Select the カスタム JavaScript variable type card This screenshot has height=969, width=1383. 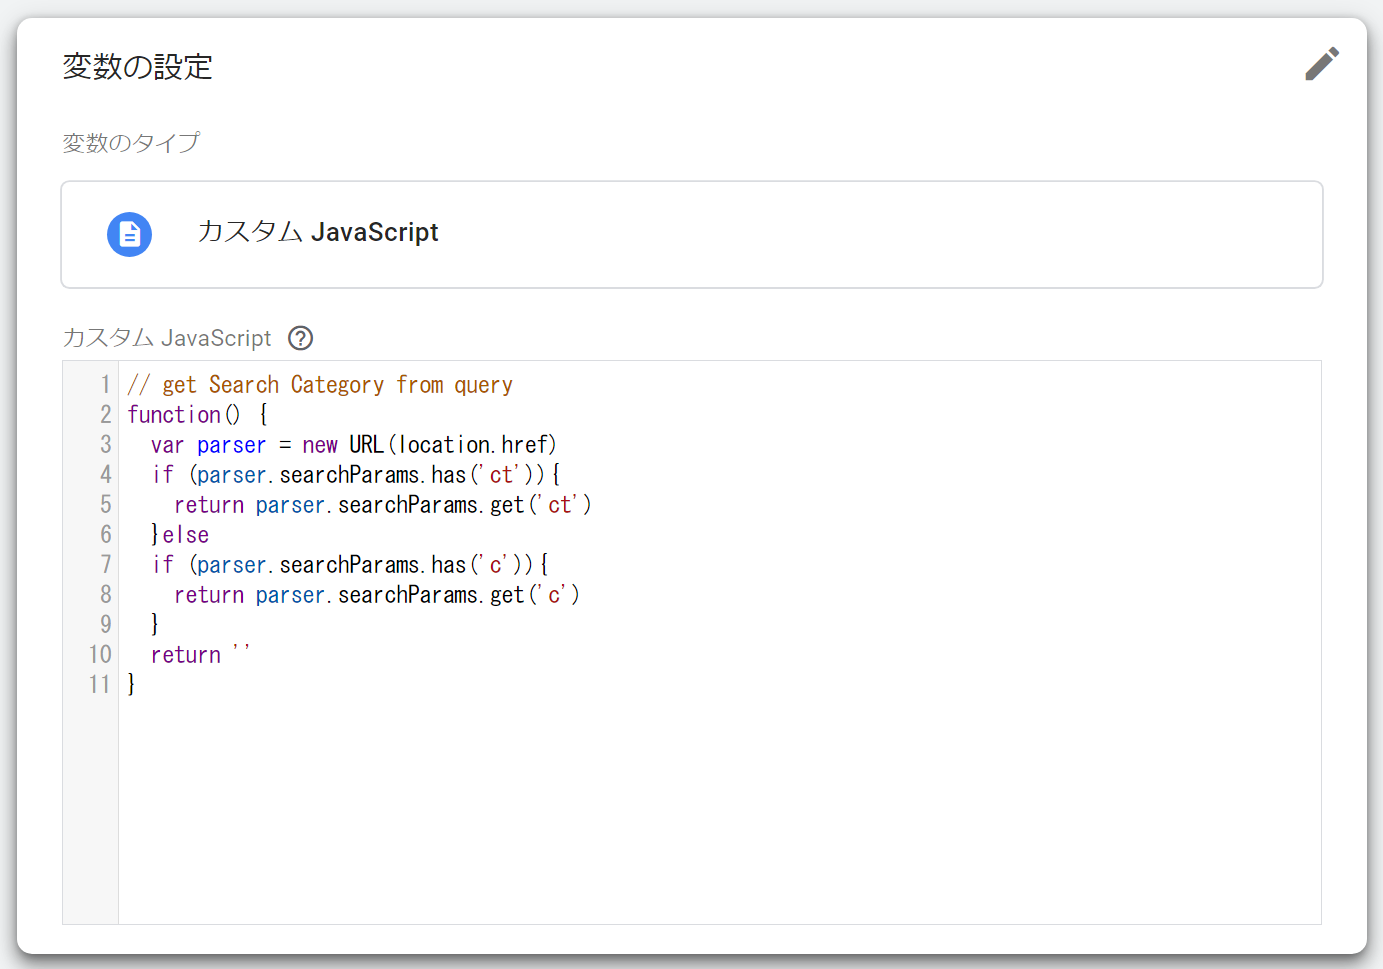692,234
